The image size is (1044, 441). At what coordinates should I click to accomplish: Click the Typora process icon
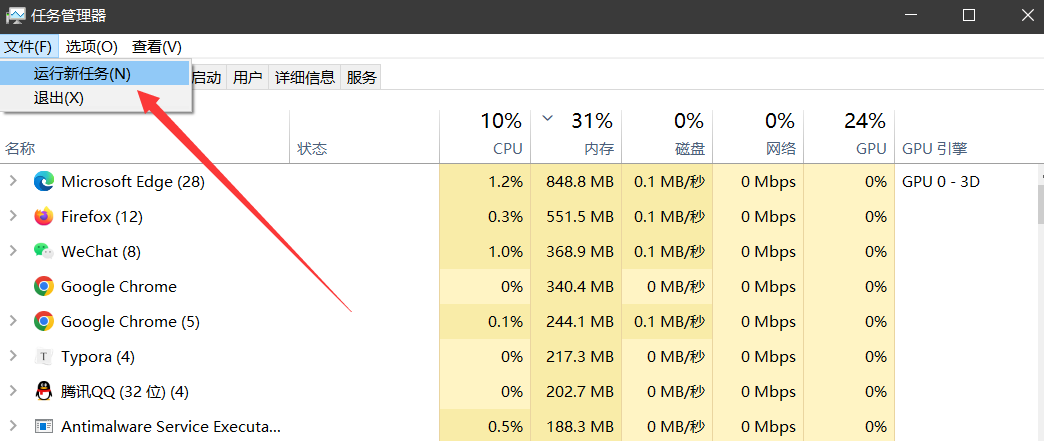pyautogui.click(x=44, y=356)
